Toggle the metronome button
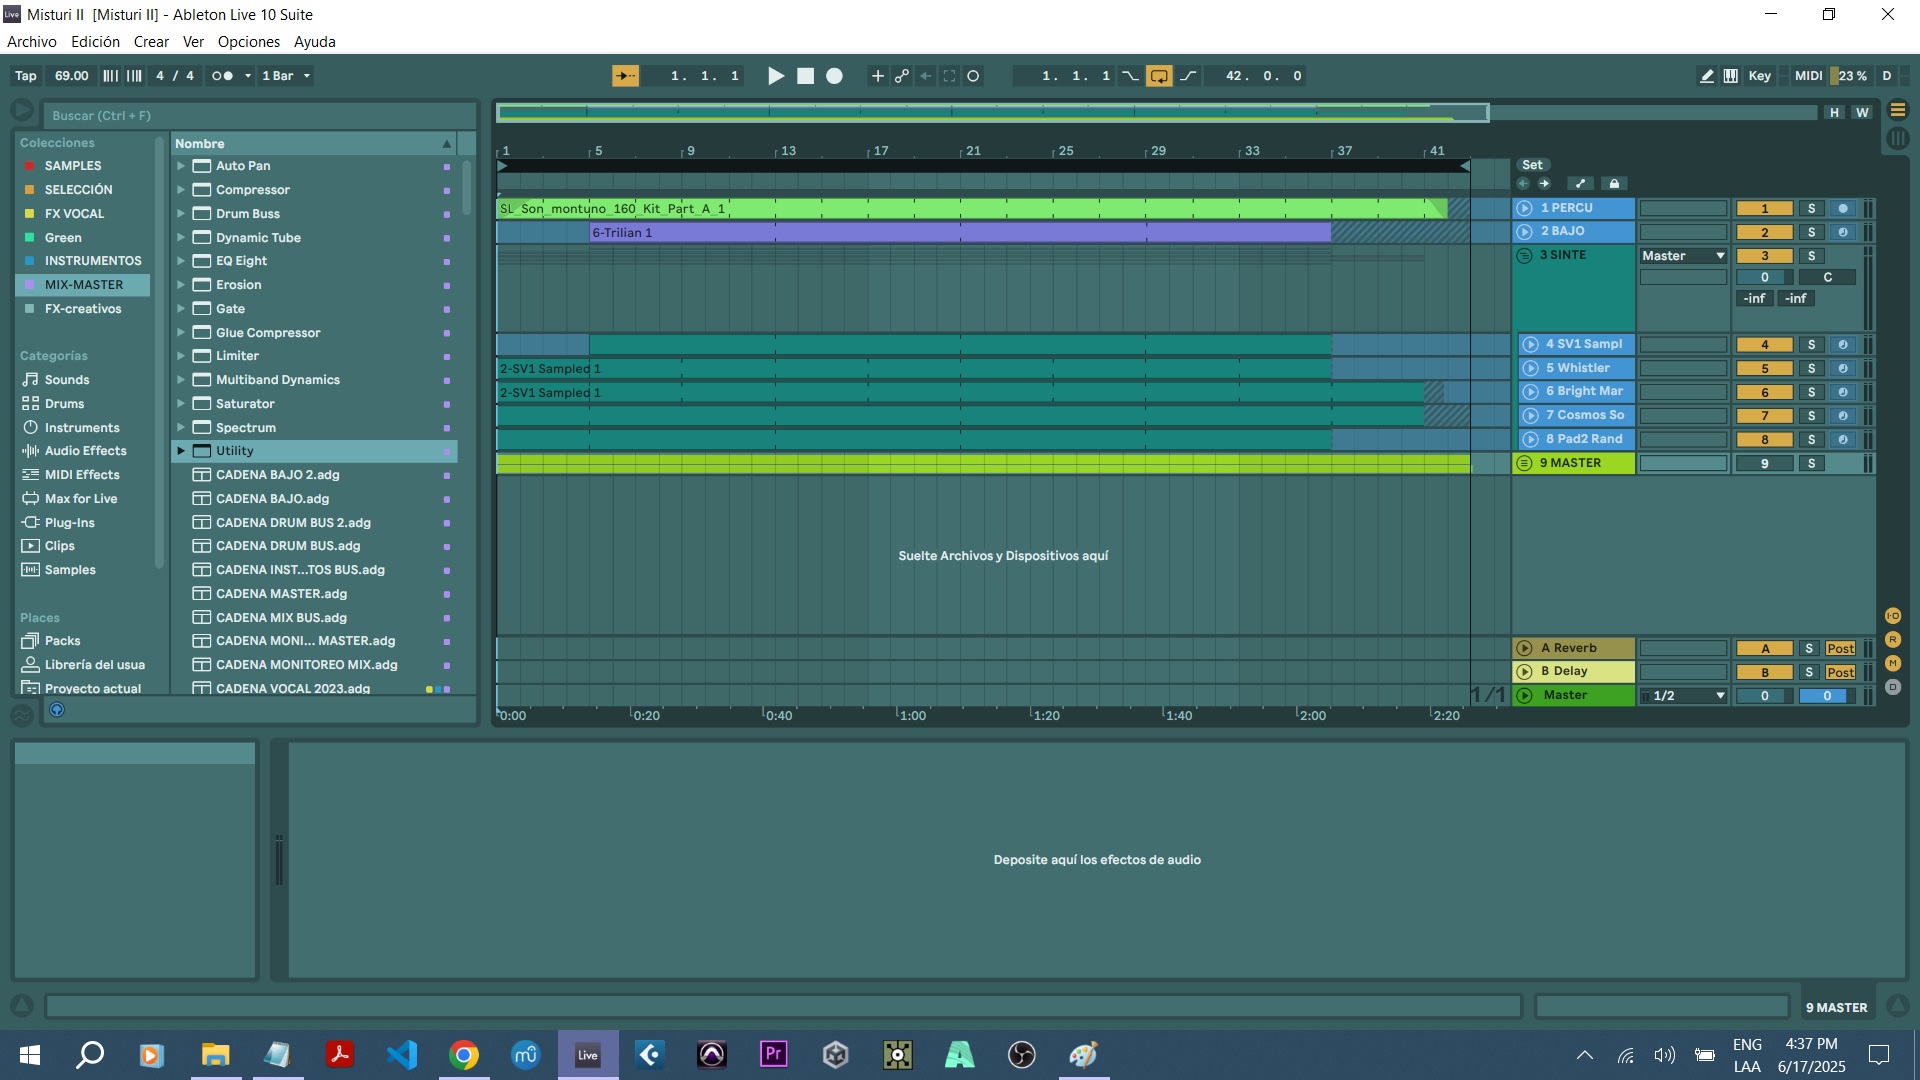Image resolution: width=1920 pixels, height=1080 pixels. (x=222, y=76)
